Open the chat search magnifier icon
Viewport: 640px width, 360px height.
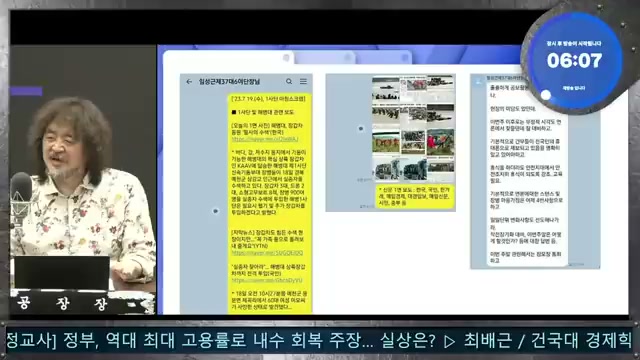point(289,82)
